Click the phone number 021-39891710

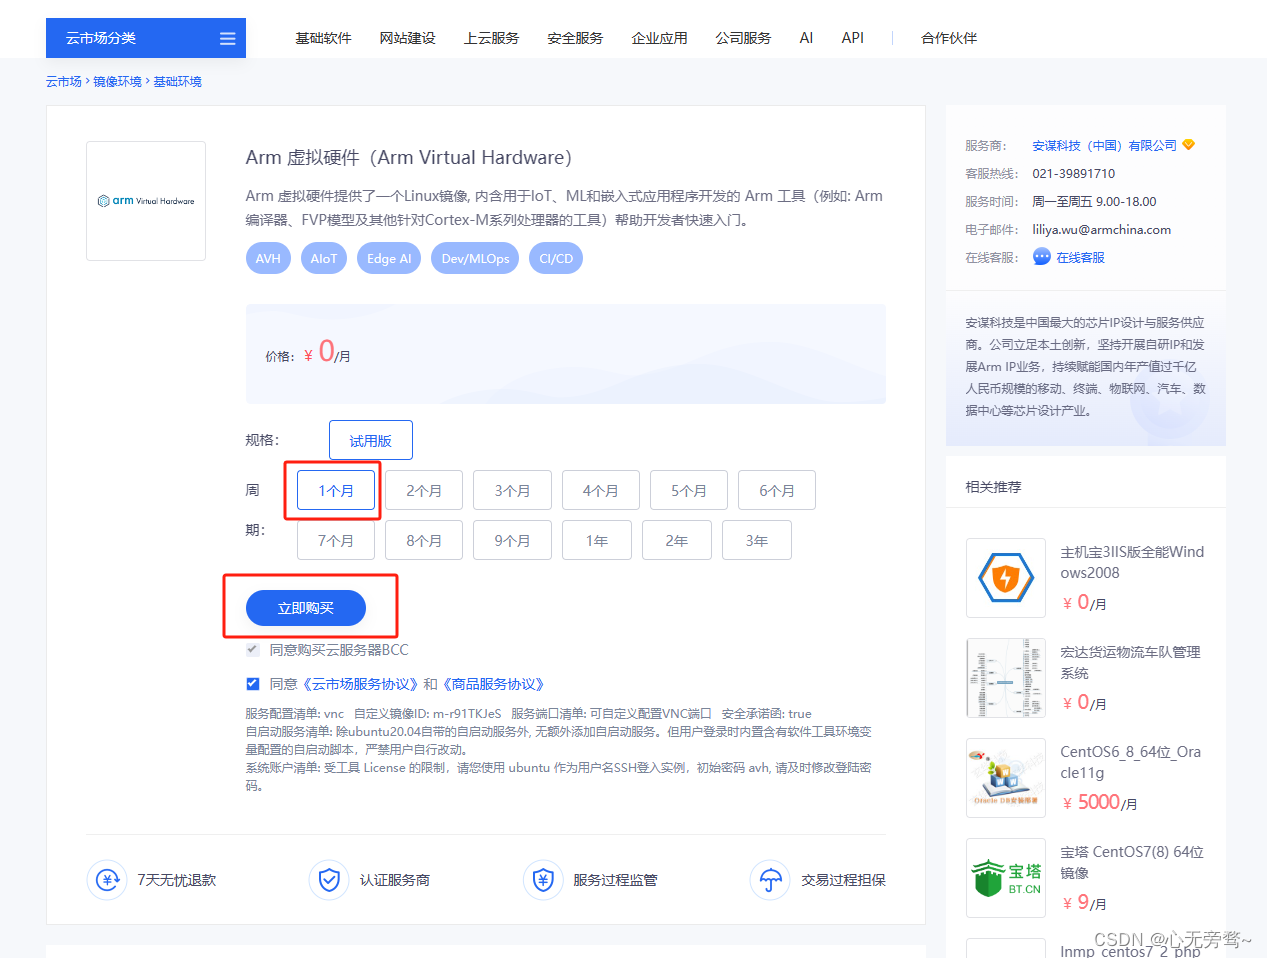[x=1074, y=173]
